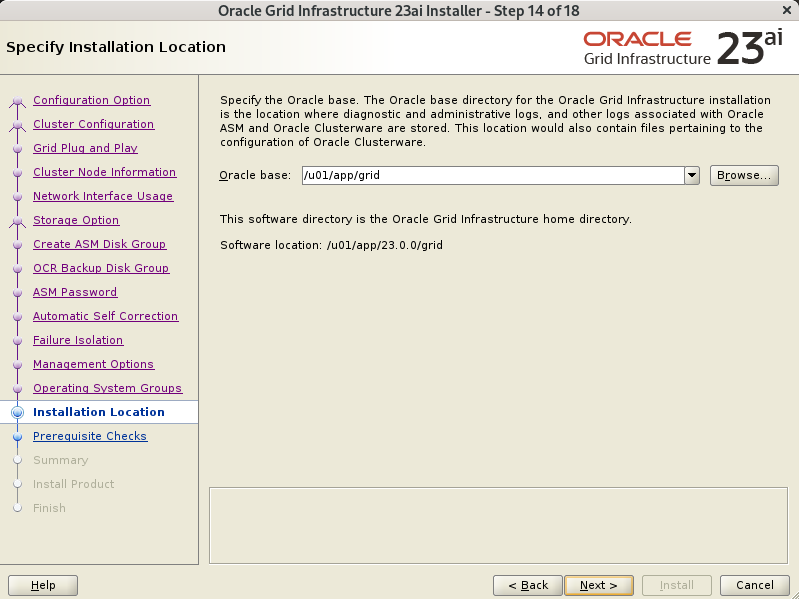
Task: Select the Installation Location step
Action: point(99,412)
